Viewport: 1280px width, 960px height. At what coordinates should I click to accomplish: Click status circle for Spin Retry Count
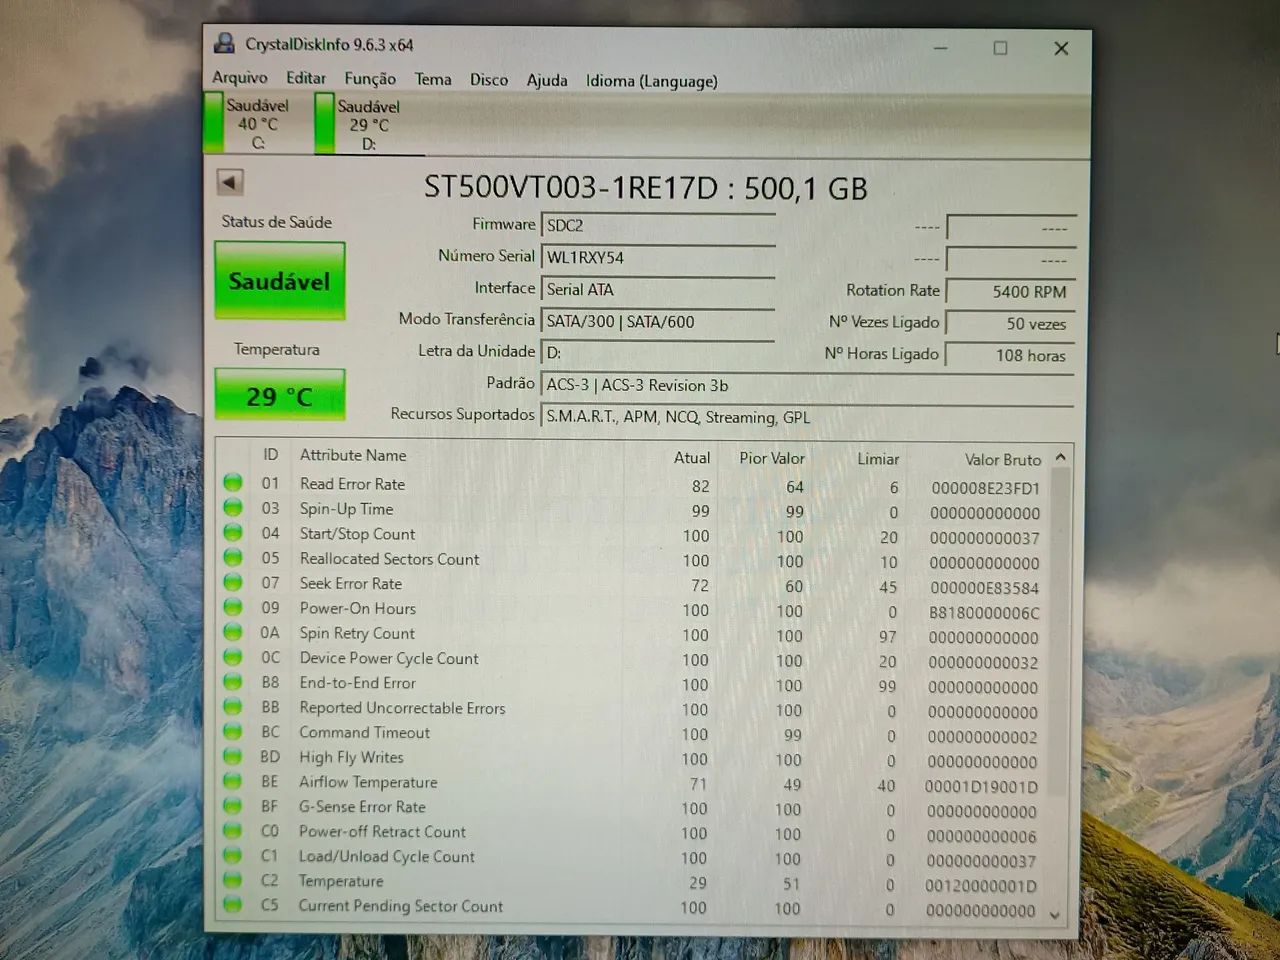(x=233, y=633)
